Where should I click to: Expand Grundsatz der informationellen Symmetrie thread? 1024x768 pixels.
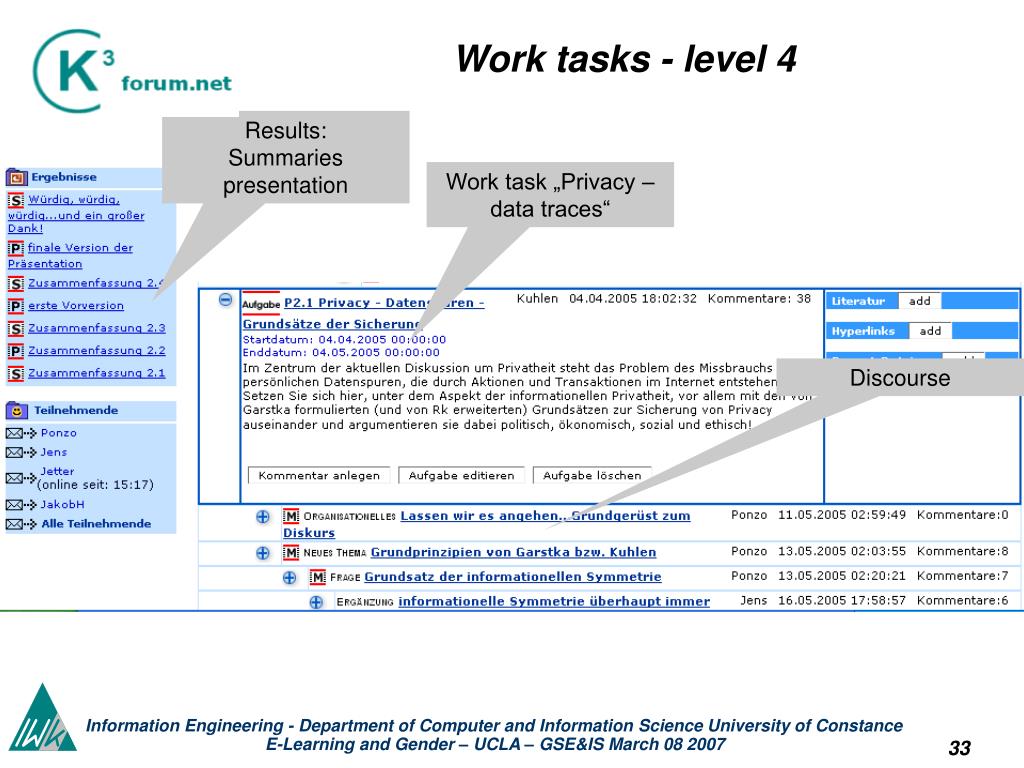pyautogui.click(x=289, y=578)
